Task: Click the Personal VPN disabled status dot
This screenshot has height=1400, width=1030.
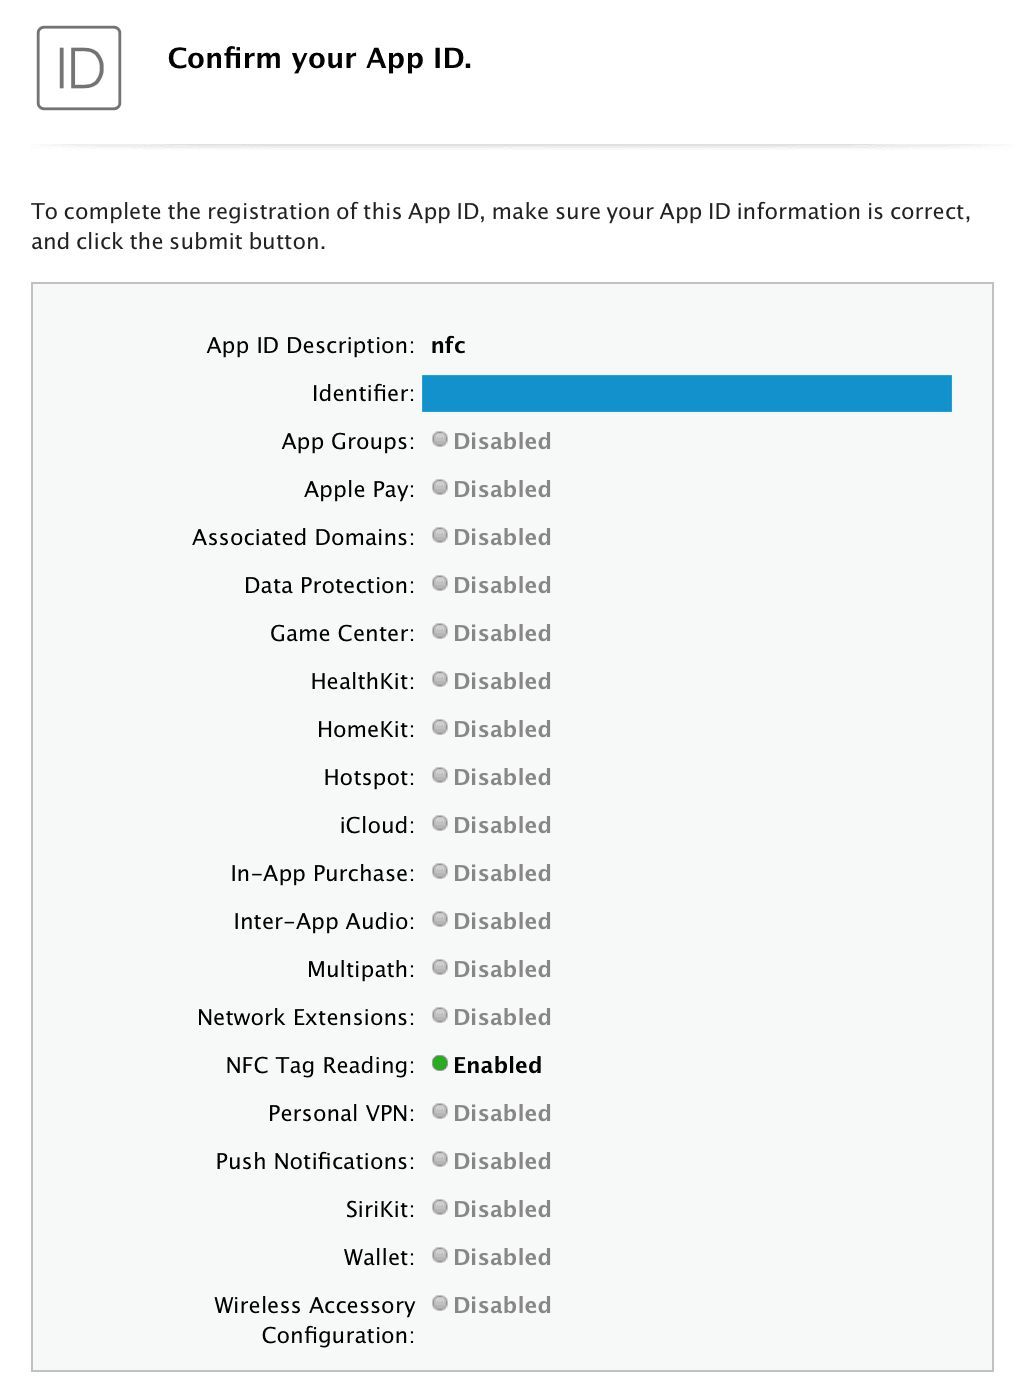Action: (x=440, y=1111)
